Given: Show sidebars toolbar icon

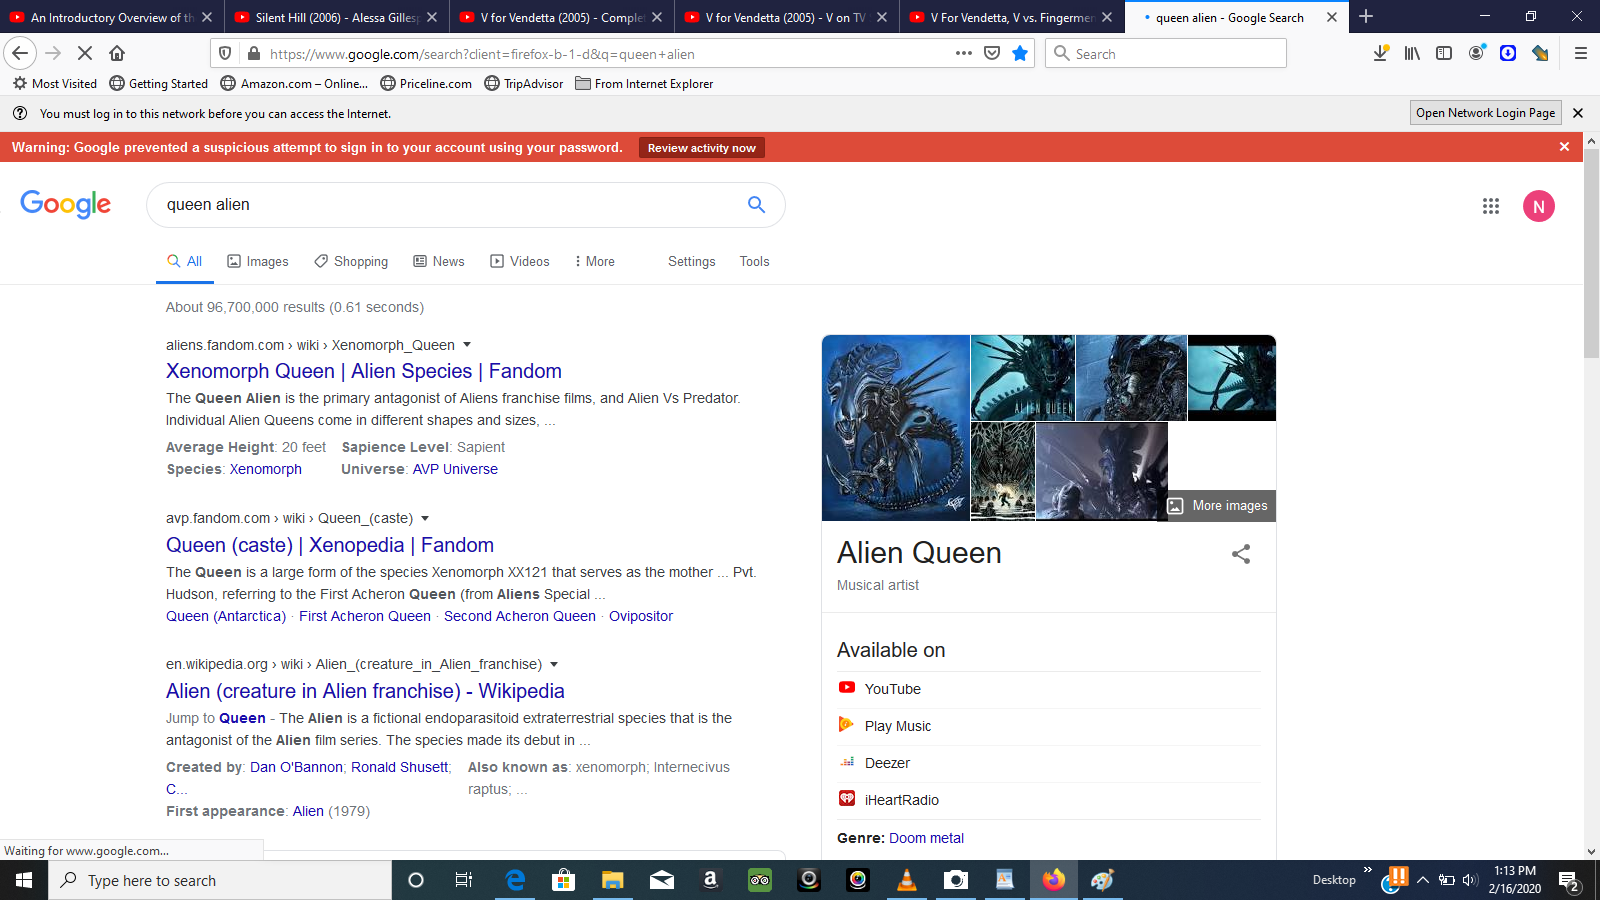Looking at the screenshot, I should tap(1444, 53).
